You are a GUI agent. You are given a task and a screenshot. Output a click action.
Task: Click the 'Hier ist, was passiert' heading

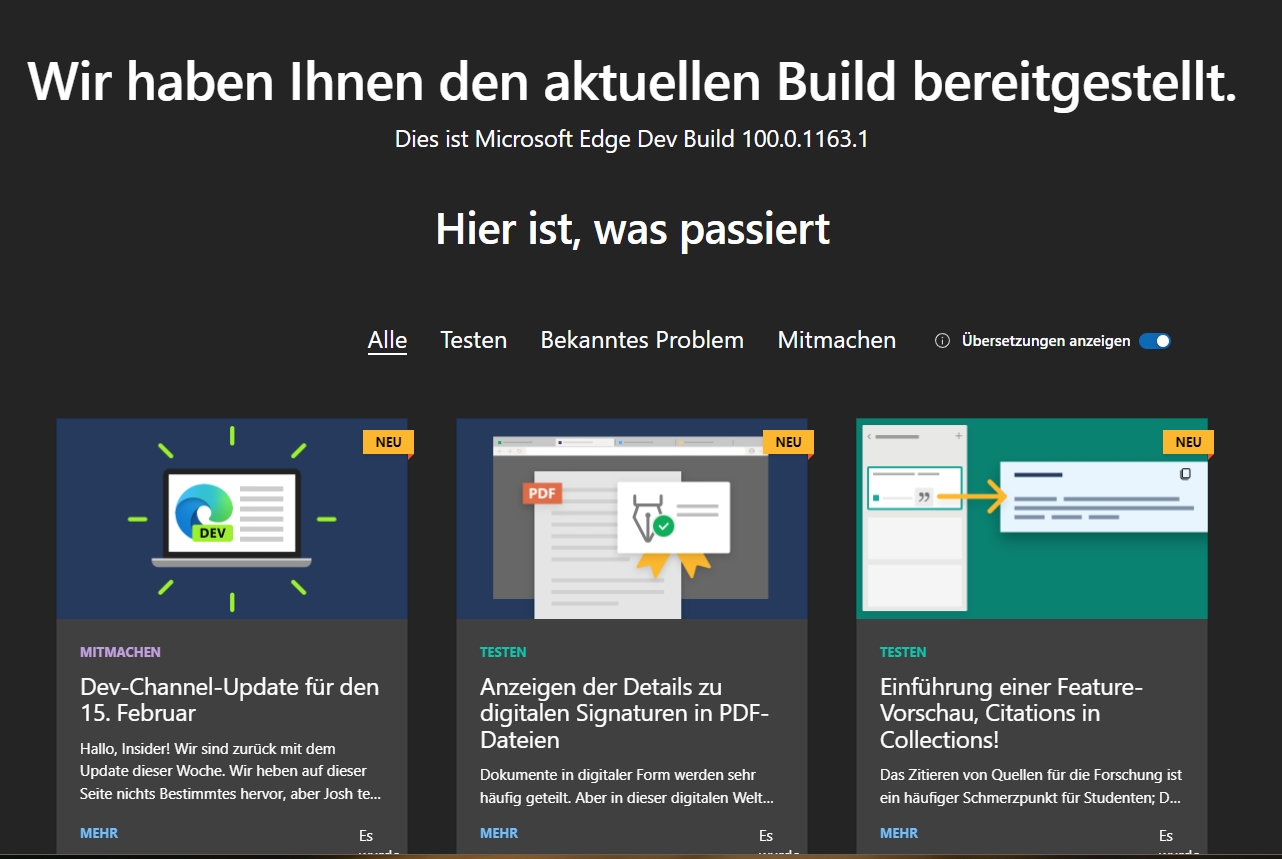pos(633,229)
